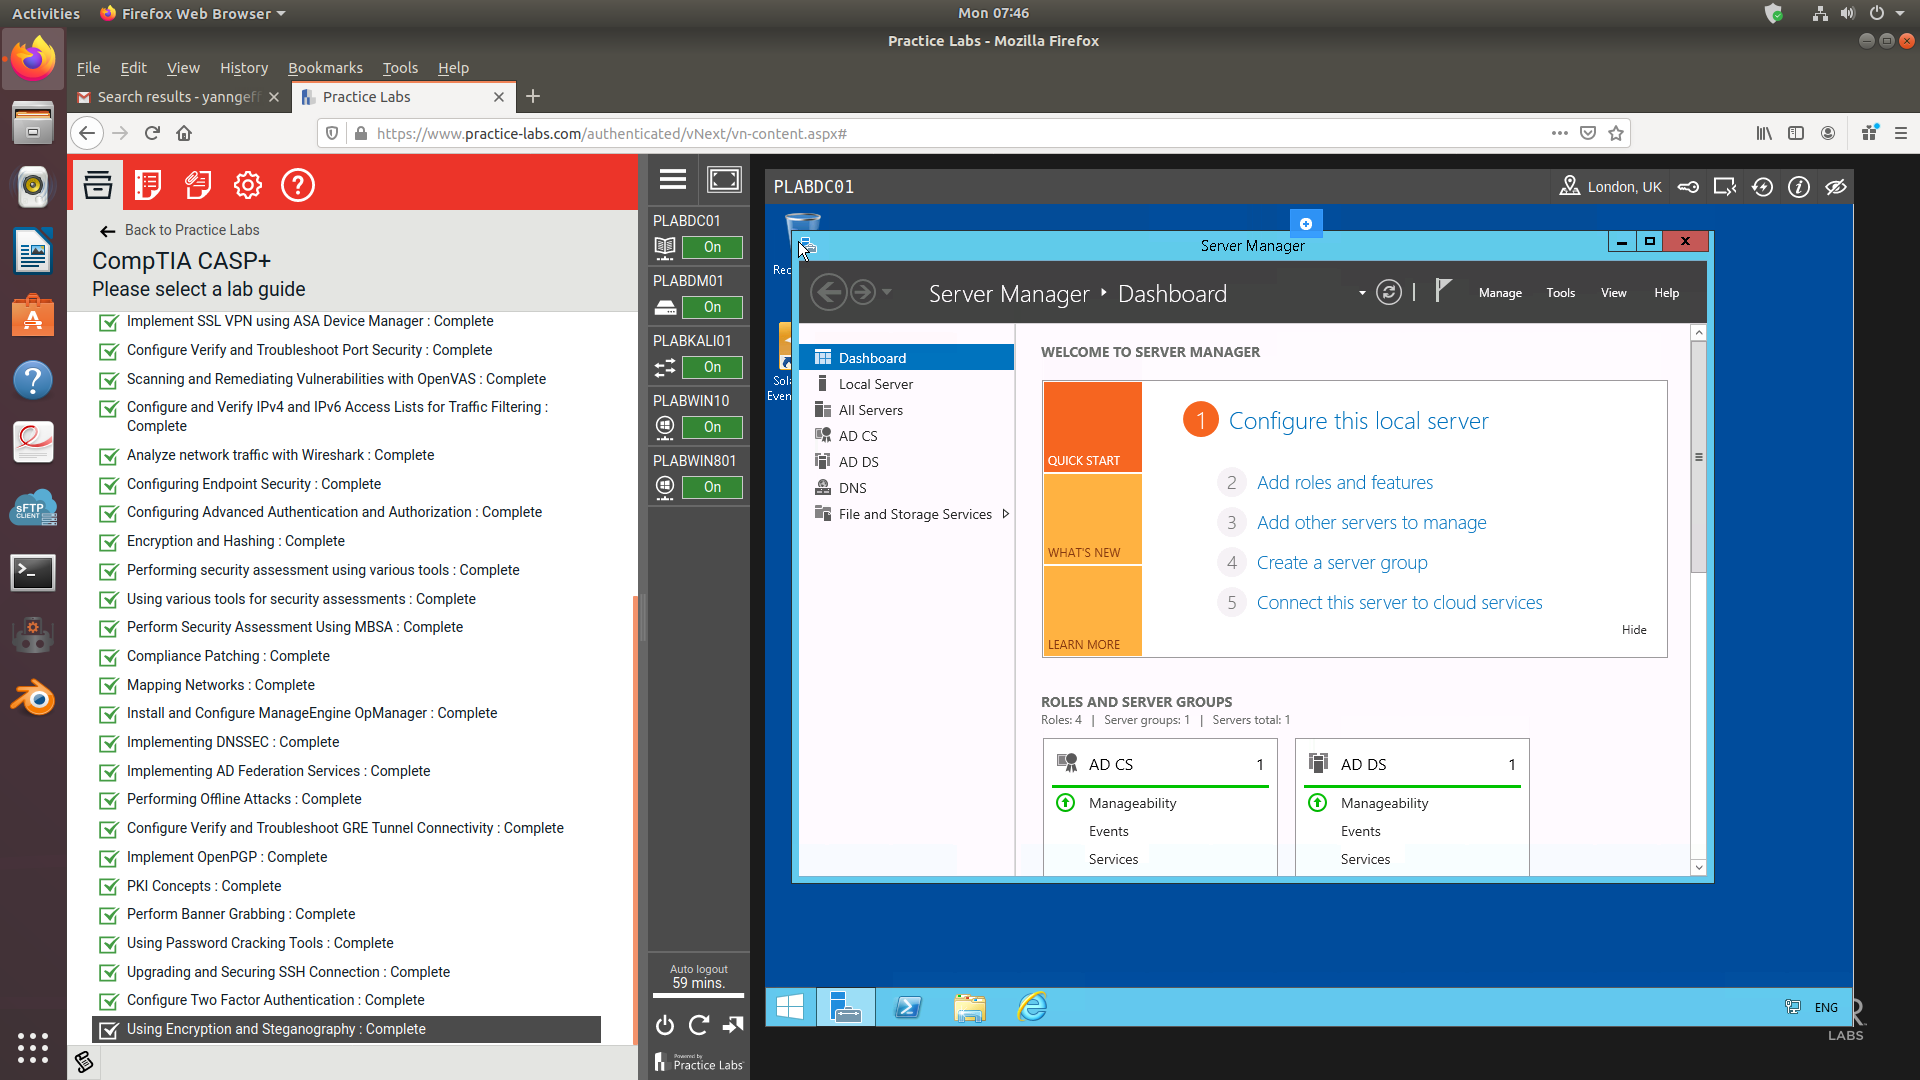Screen dimensions: 1920x1080
Task: Open a new Firefox tab
Action: pyautogui.click(x=533, y=97)
